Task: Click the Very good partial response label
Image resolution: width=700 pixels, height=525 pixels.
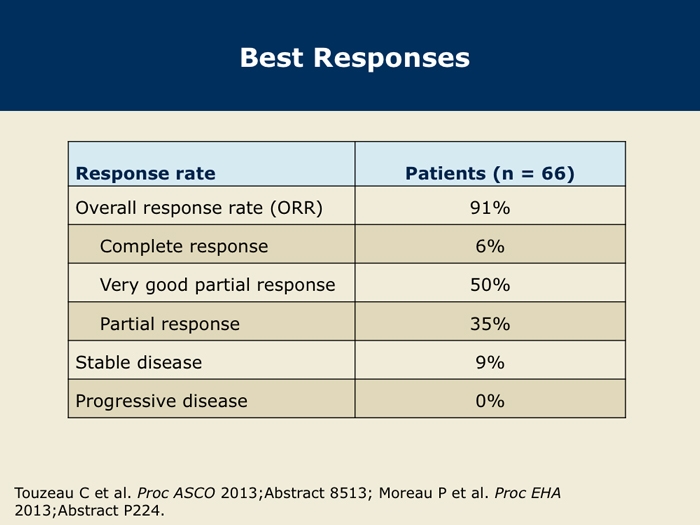Action: coord(217,285)
